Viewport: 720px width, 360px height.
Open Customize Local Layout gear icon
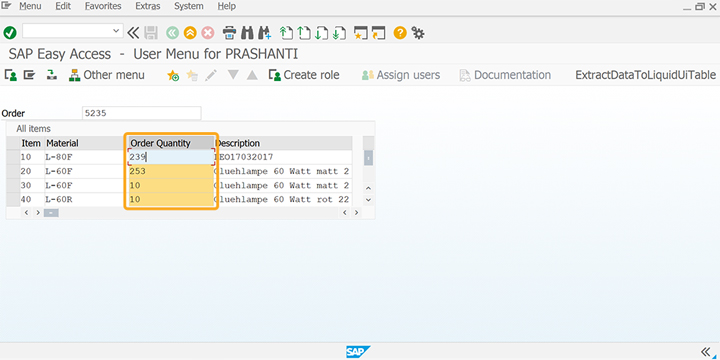click(x=417, y=33)
